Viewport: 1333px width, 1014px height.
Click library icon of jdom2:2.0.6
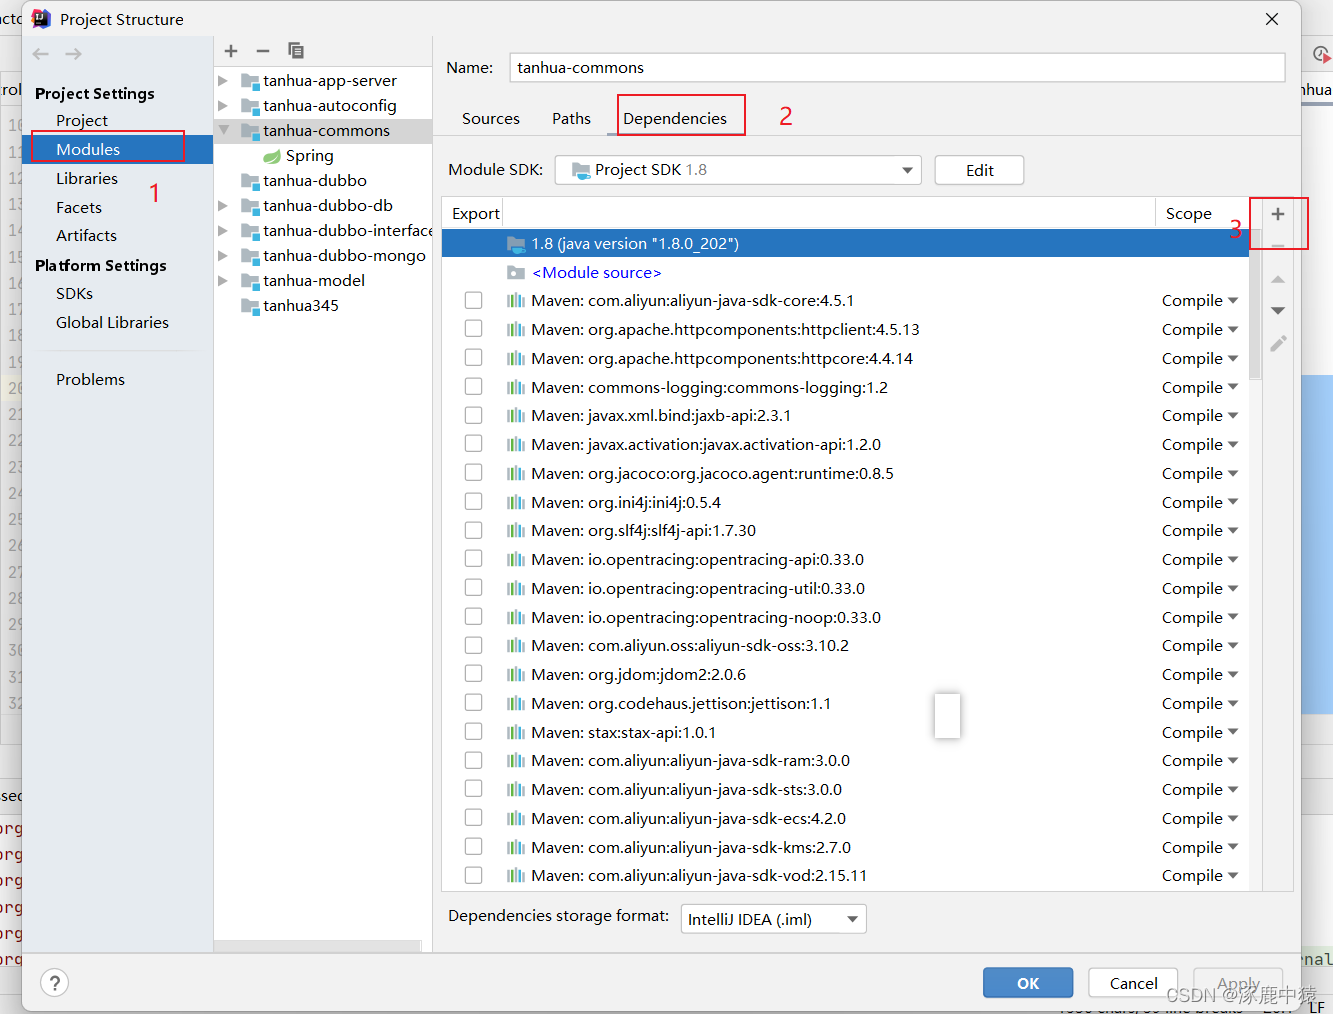pos(516,675)
